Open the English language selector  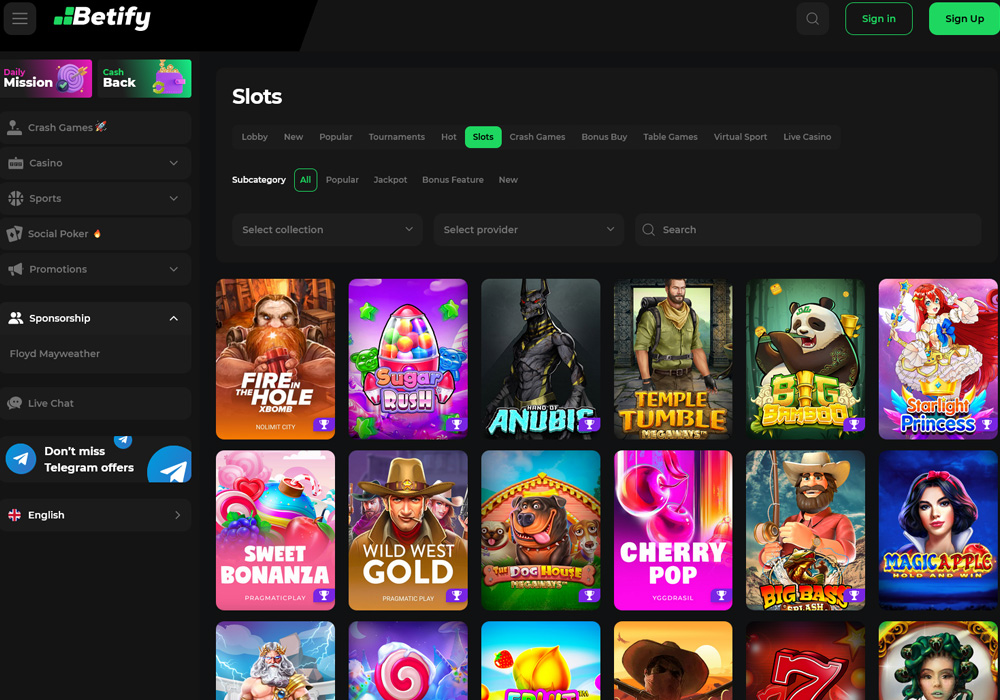point(96,515)
